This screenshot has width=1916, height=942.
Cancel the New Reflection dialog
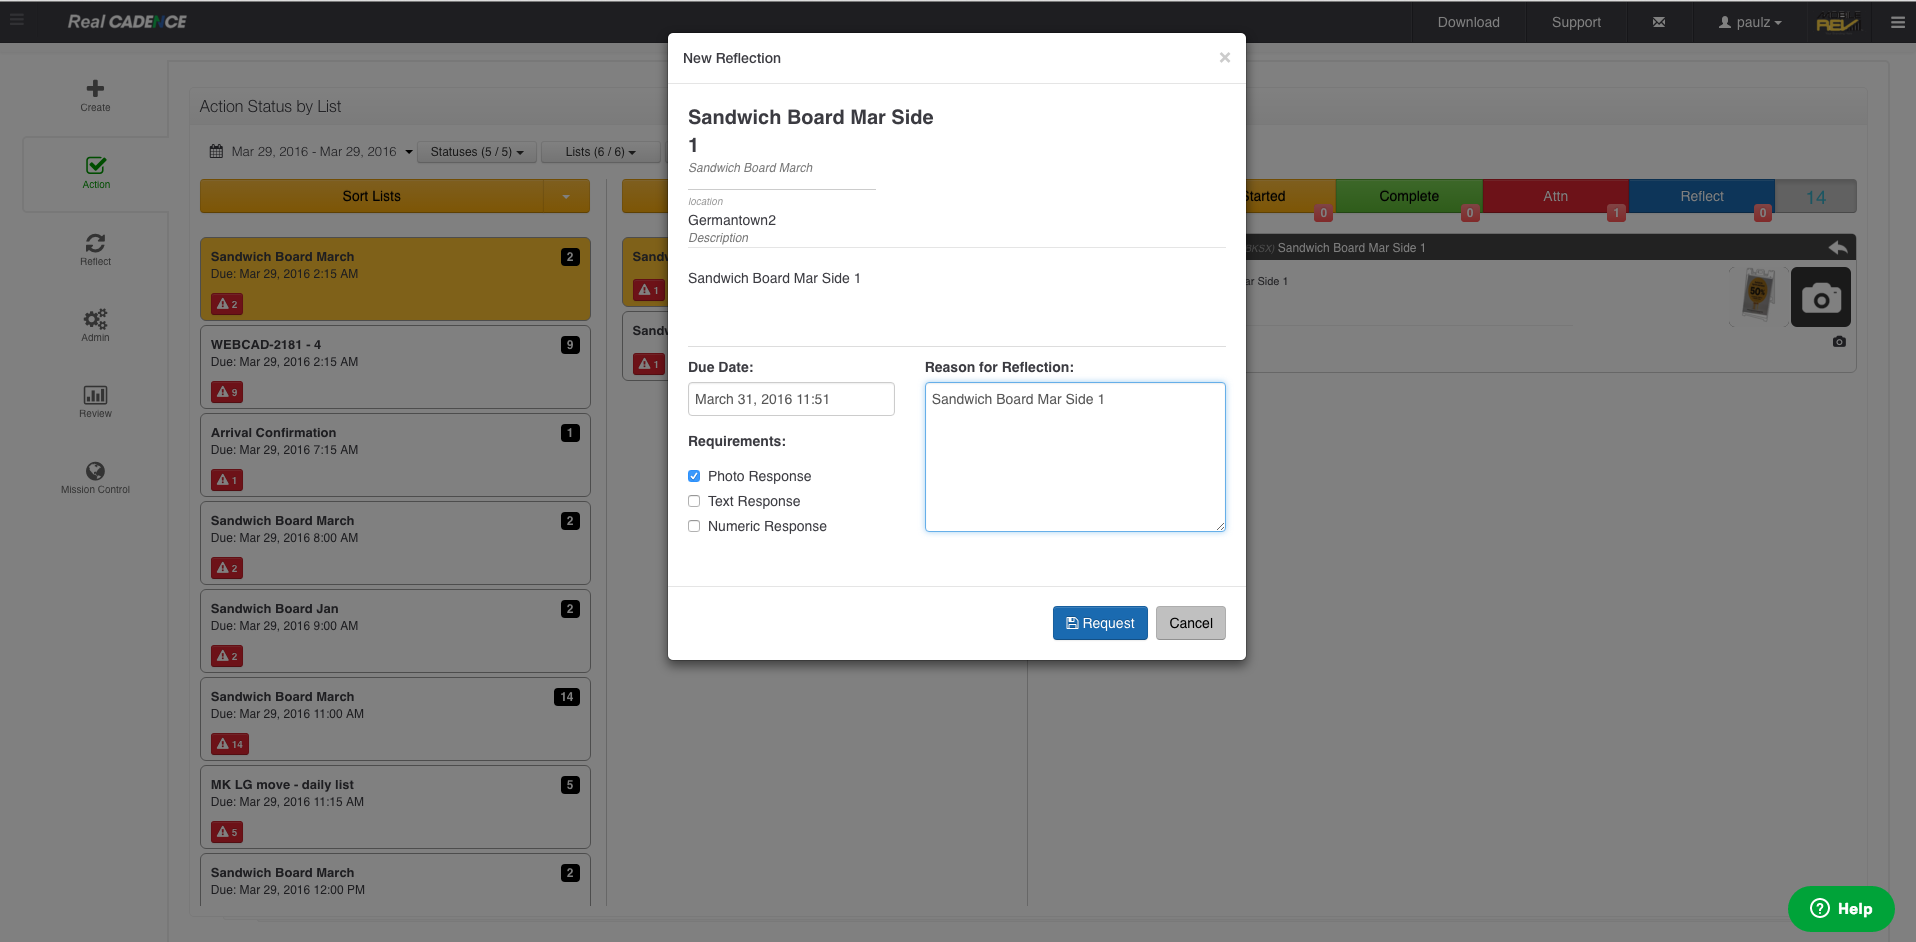point(1190,623)
